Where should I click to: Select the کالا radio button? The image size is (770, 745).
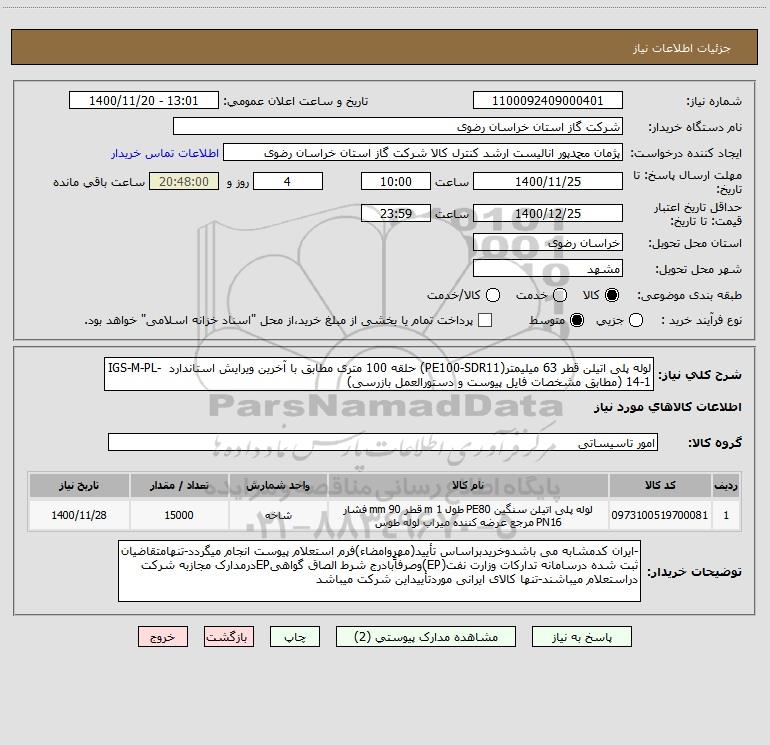pyautogui.click(x=611, y=295)
